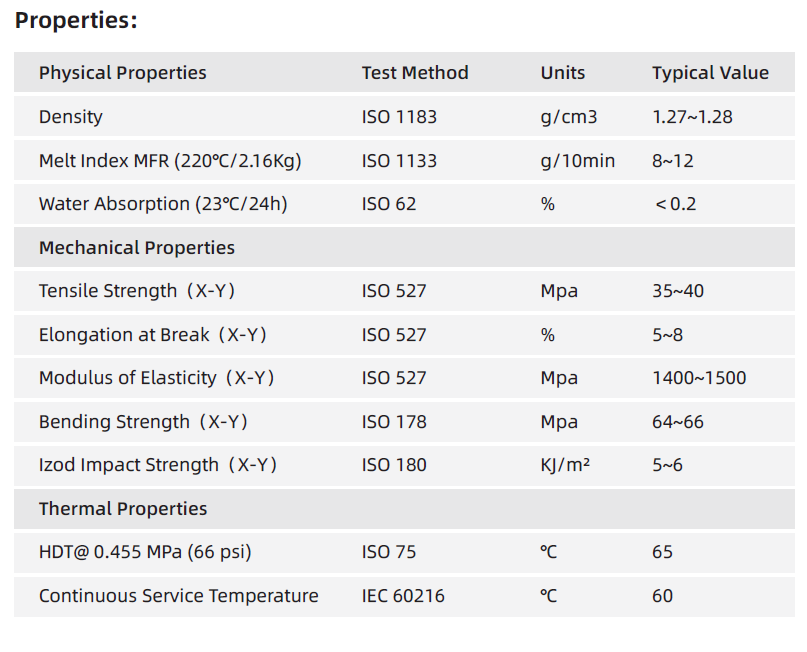Select the Melt Index MFR row label

point(170,161)
